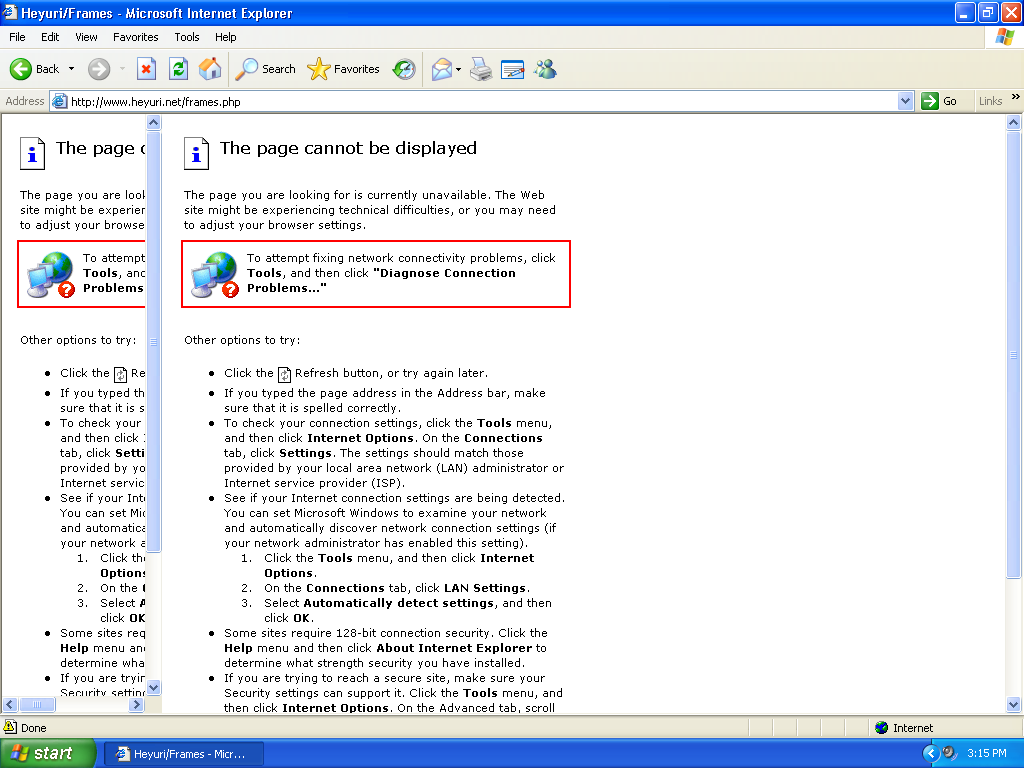Open the Windows start button

click(x=47, y=753)
